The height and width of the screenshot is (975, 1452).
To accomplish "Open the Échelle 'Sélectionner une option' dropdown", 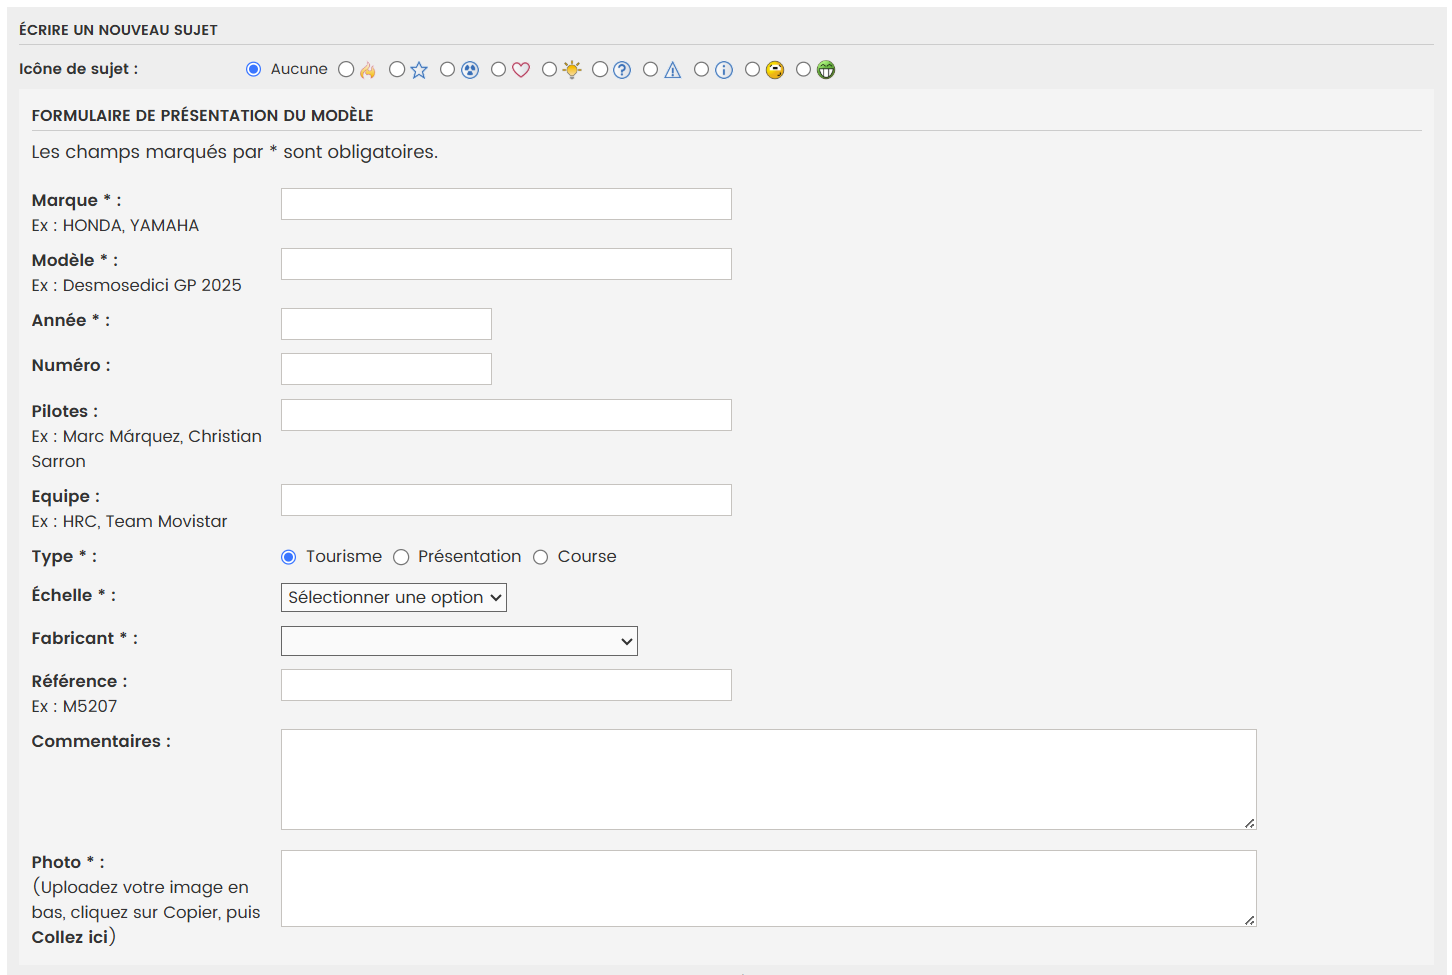I will click(x=394, y=597).
